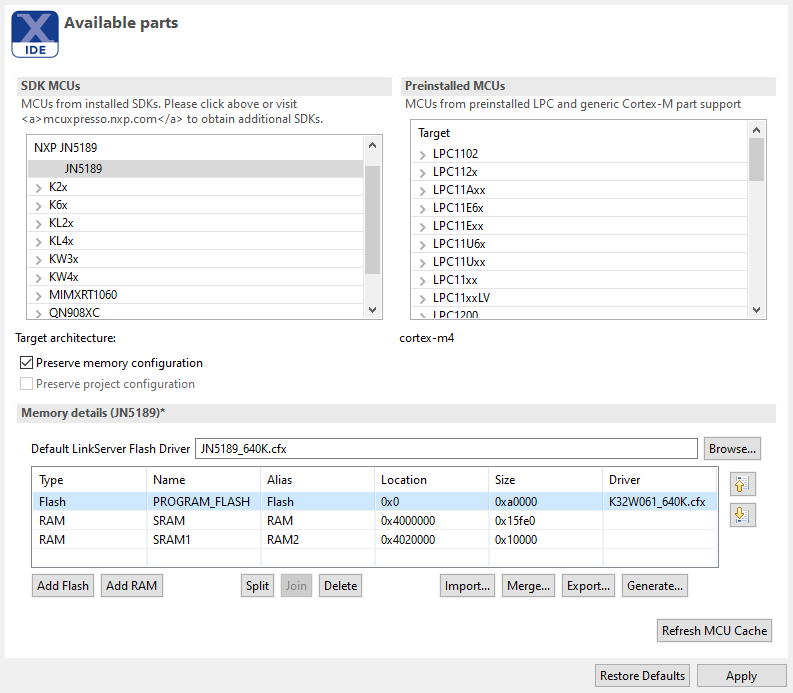Expand the KW4x SDK MCU group
Image resolution: width=793 pixels, height=693 pixels.
[38, 278]
